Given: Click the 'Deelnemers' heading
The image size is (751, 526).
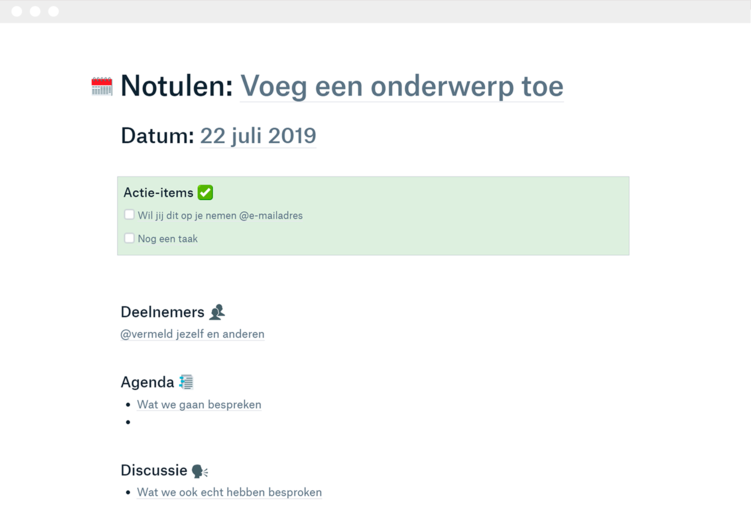Looking at the screenshot, I should [x=162, y=312].
